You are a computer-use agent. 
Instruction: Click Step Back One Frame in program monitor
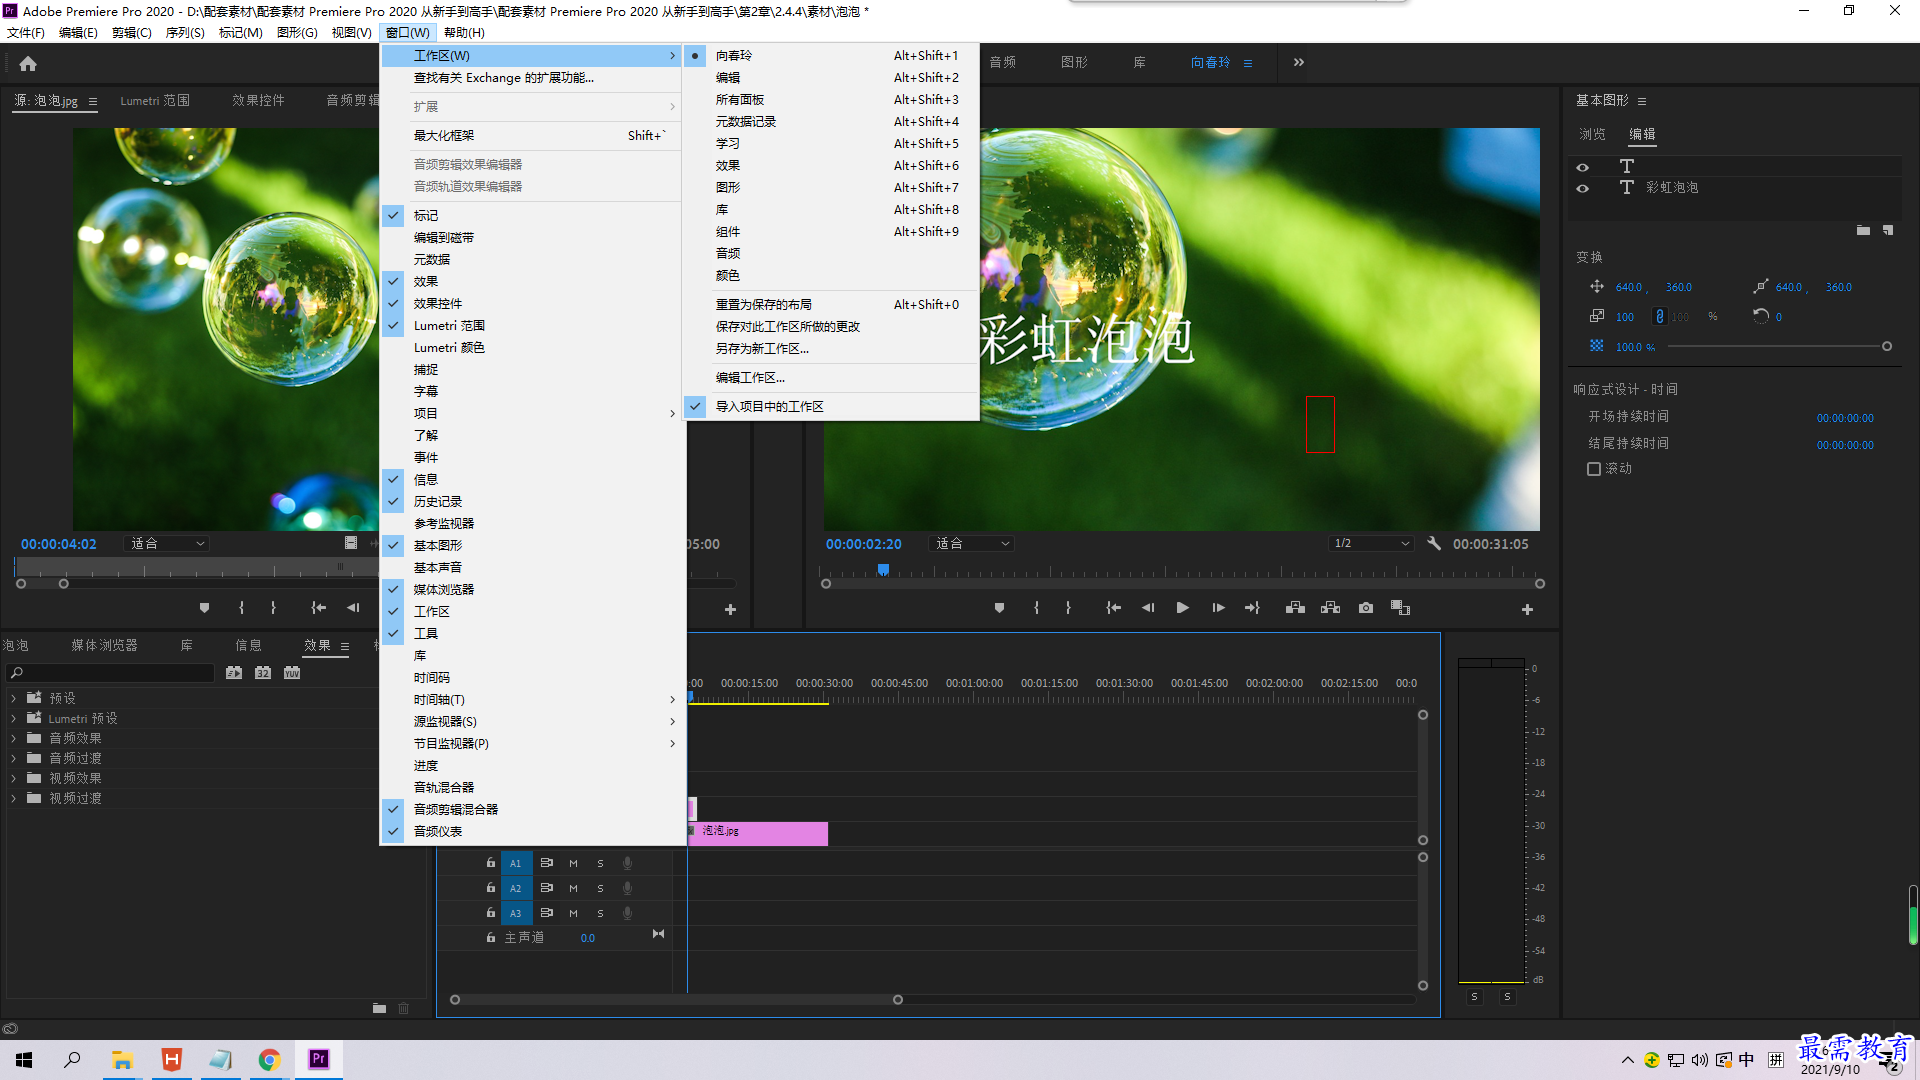coord(1148,608)
